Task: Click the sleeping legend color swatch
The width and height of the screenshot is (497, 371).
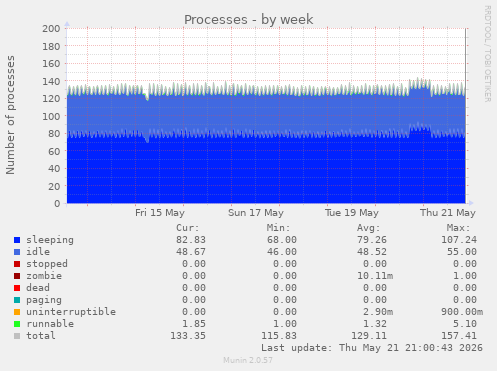Action: 17,240
